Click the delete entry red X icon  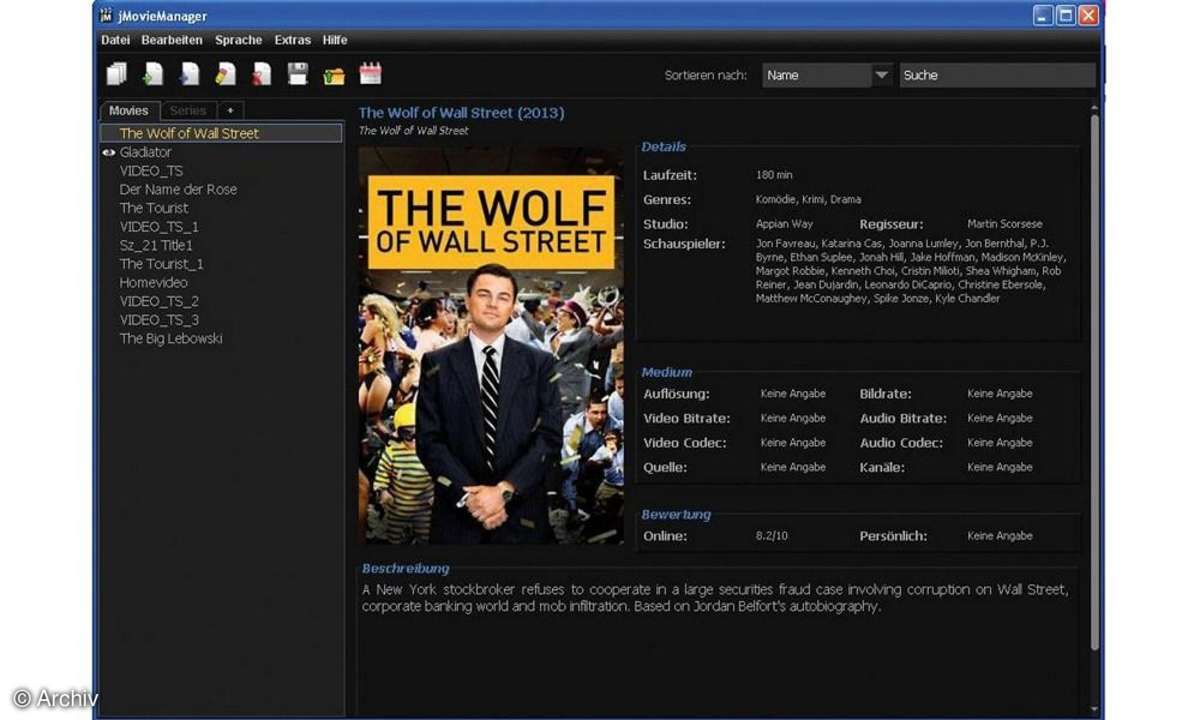point(261,74)
